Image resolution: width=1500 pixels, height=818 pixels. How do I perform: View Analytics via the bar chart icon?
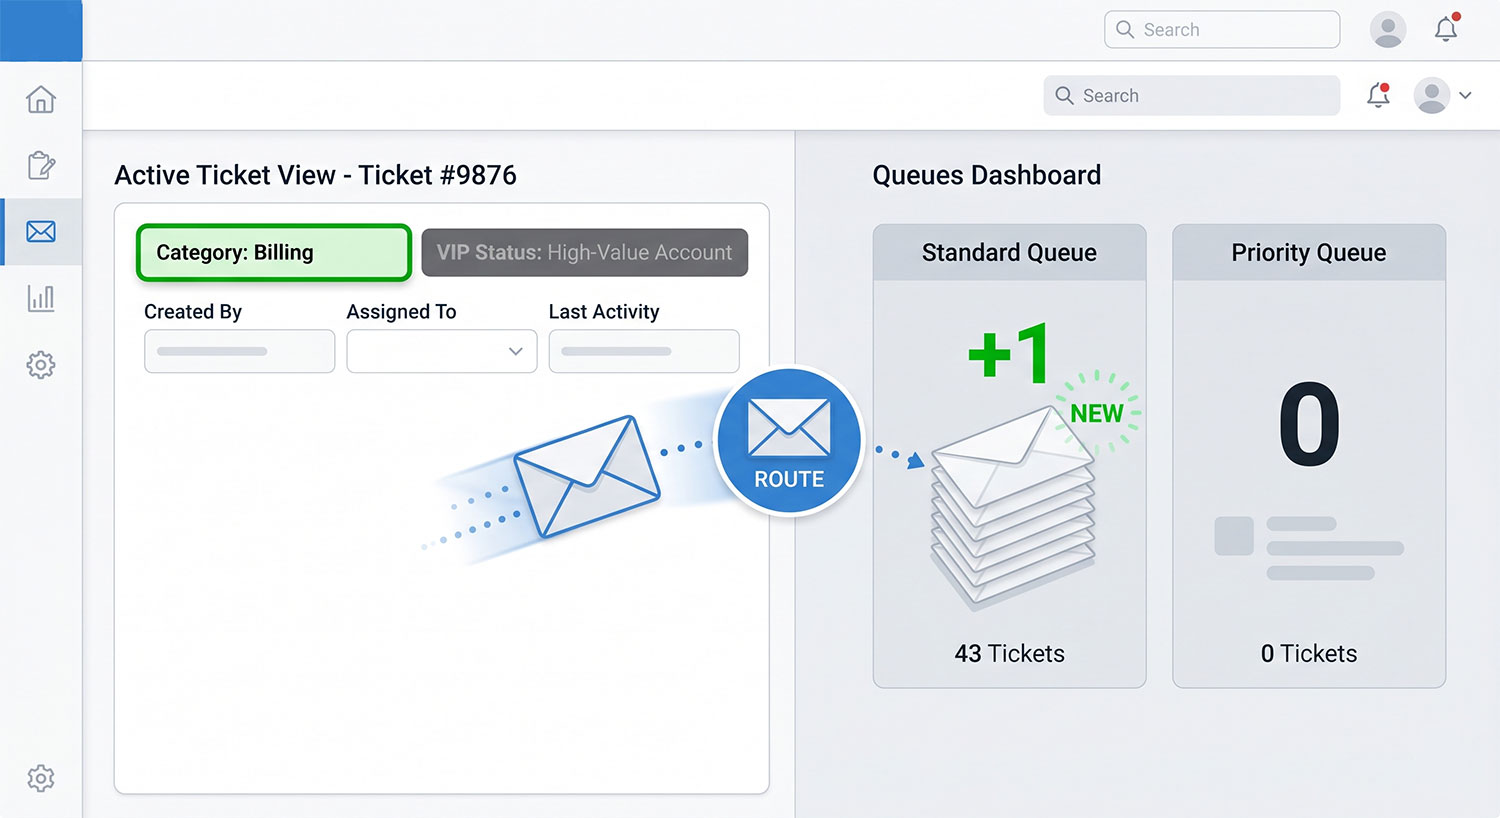[x=41, y=297]
